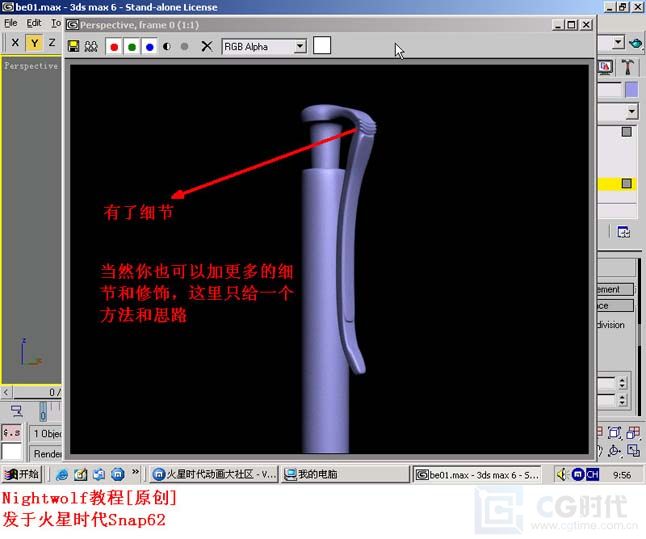Toggle the Y axis constraint
Viewport: 646px width, 539px height.
[x=34, y=43]
